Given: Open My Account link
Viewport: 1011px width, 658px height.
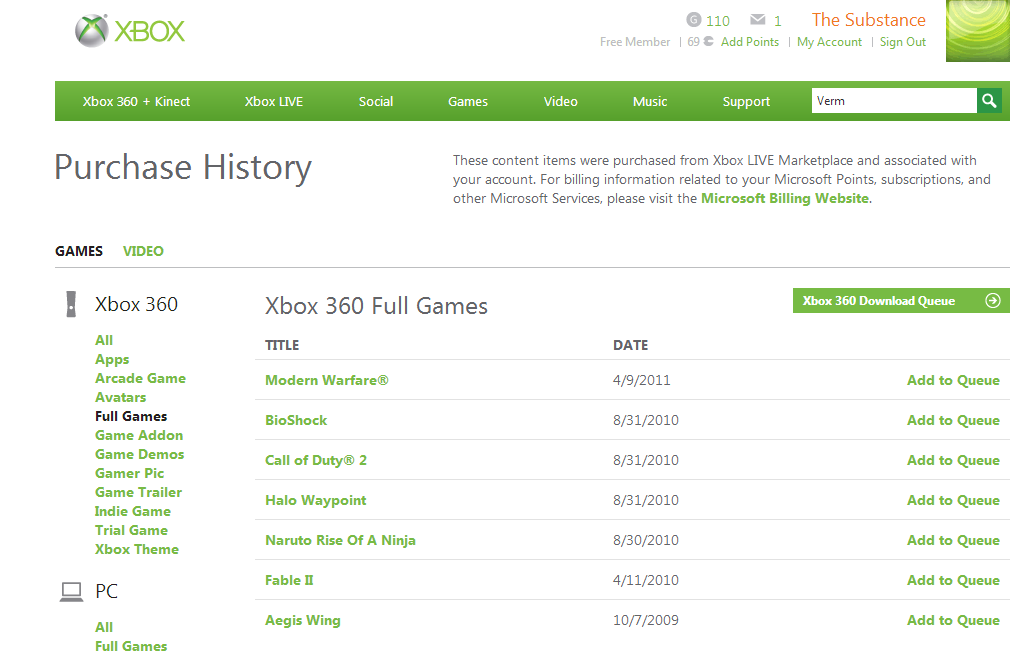Looking at the screenshot, I should click(x=829, y=42).
